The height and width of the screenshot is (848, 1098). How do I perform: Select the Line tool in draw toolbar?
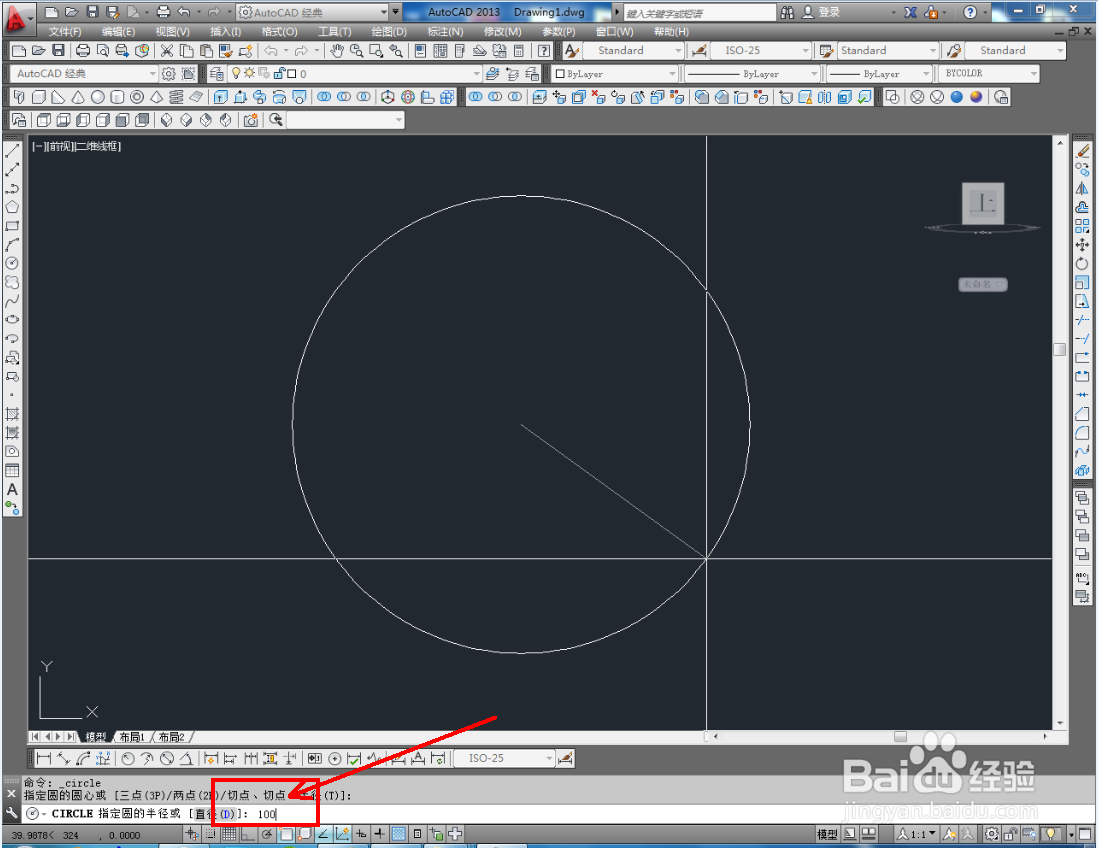point(12,151)
